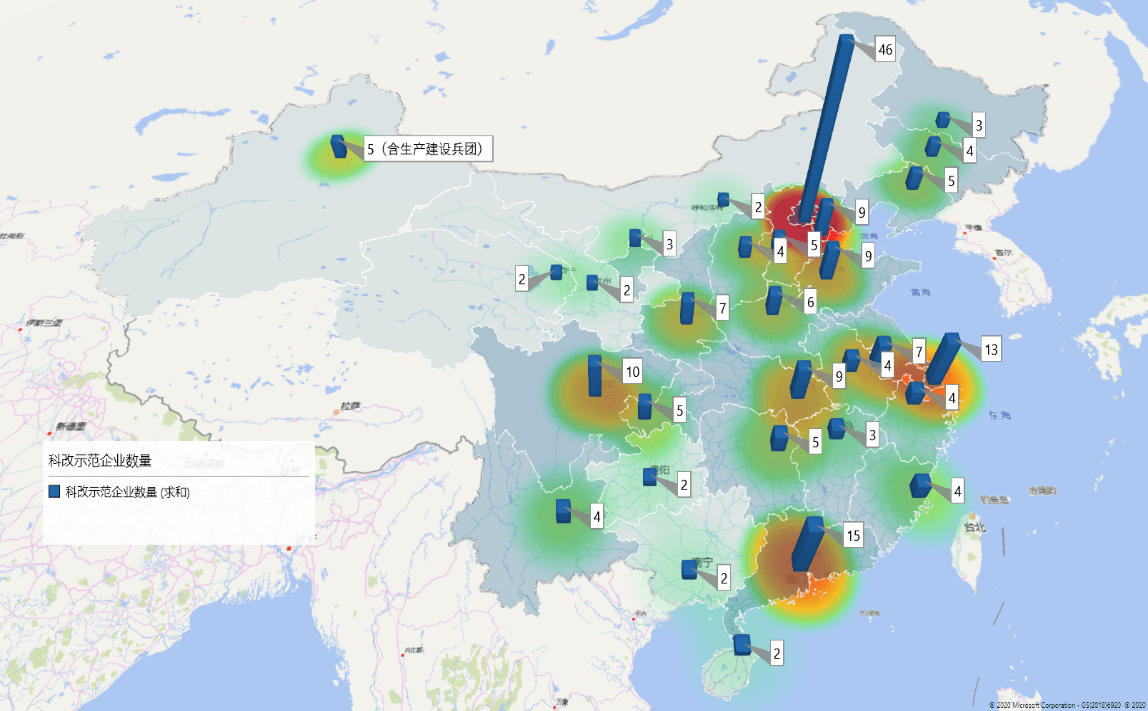Viewport: 1148px width, 711px height.
Task: Select the data label showing 15
Action: 853,536
